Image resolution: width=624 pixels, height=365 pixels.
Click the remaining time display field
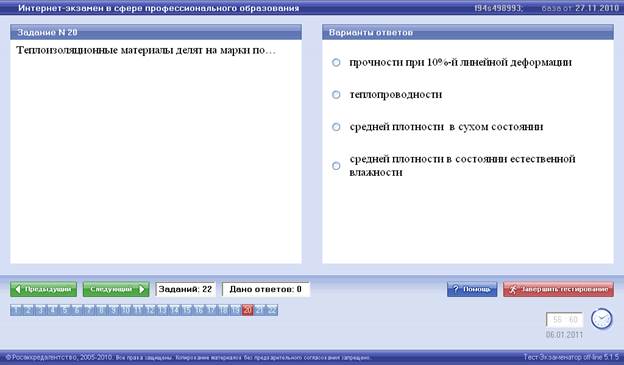[x=565, y=320]
